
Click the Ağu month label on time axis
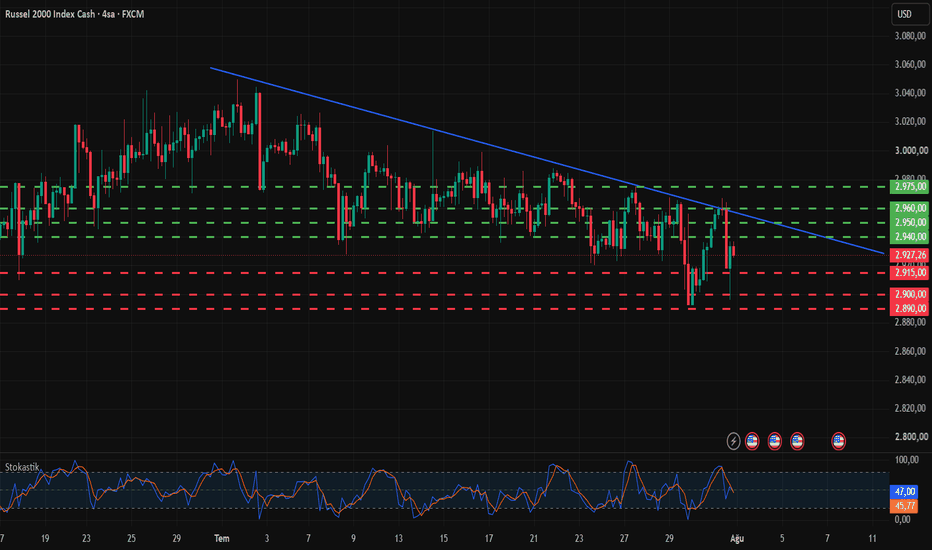tap(737, 539)
